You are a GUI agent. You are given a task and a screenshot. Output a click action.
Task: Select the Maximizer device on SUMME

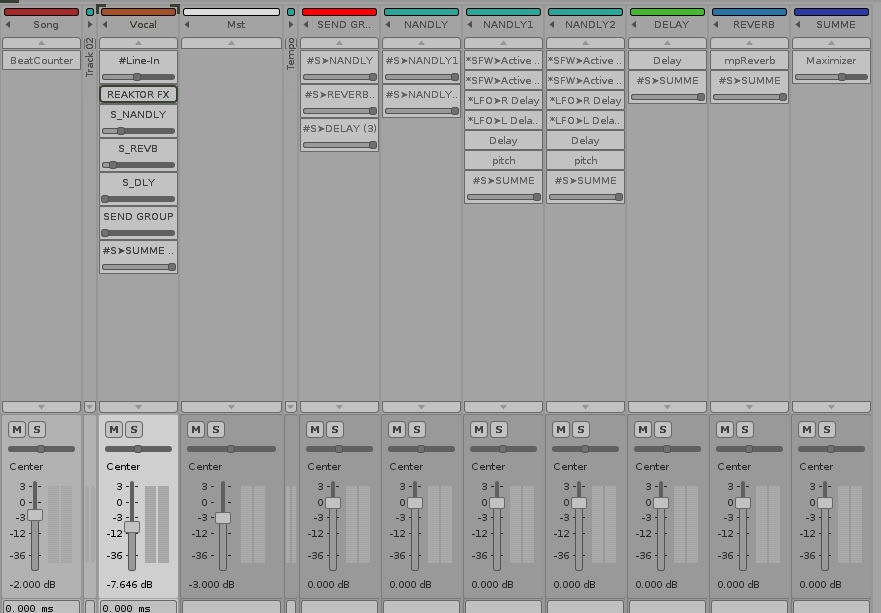click(831, 61)
